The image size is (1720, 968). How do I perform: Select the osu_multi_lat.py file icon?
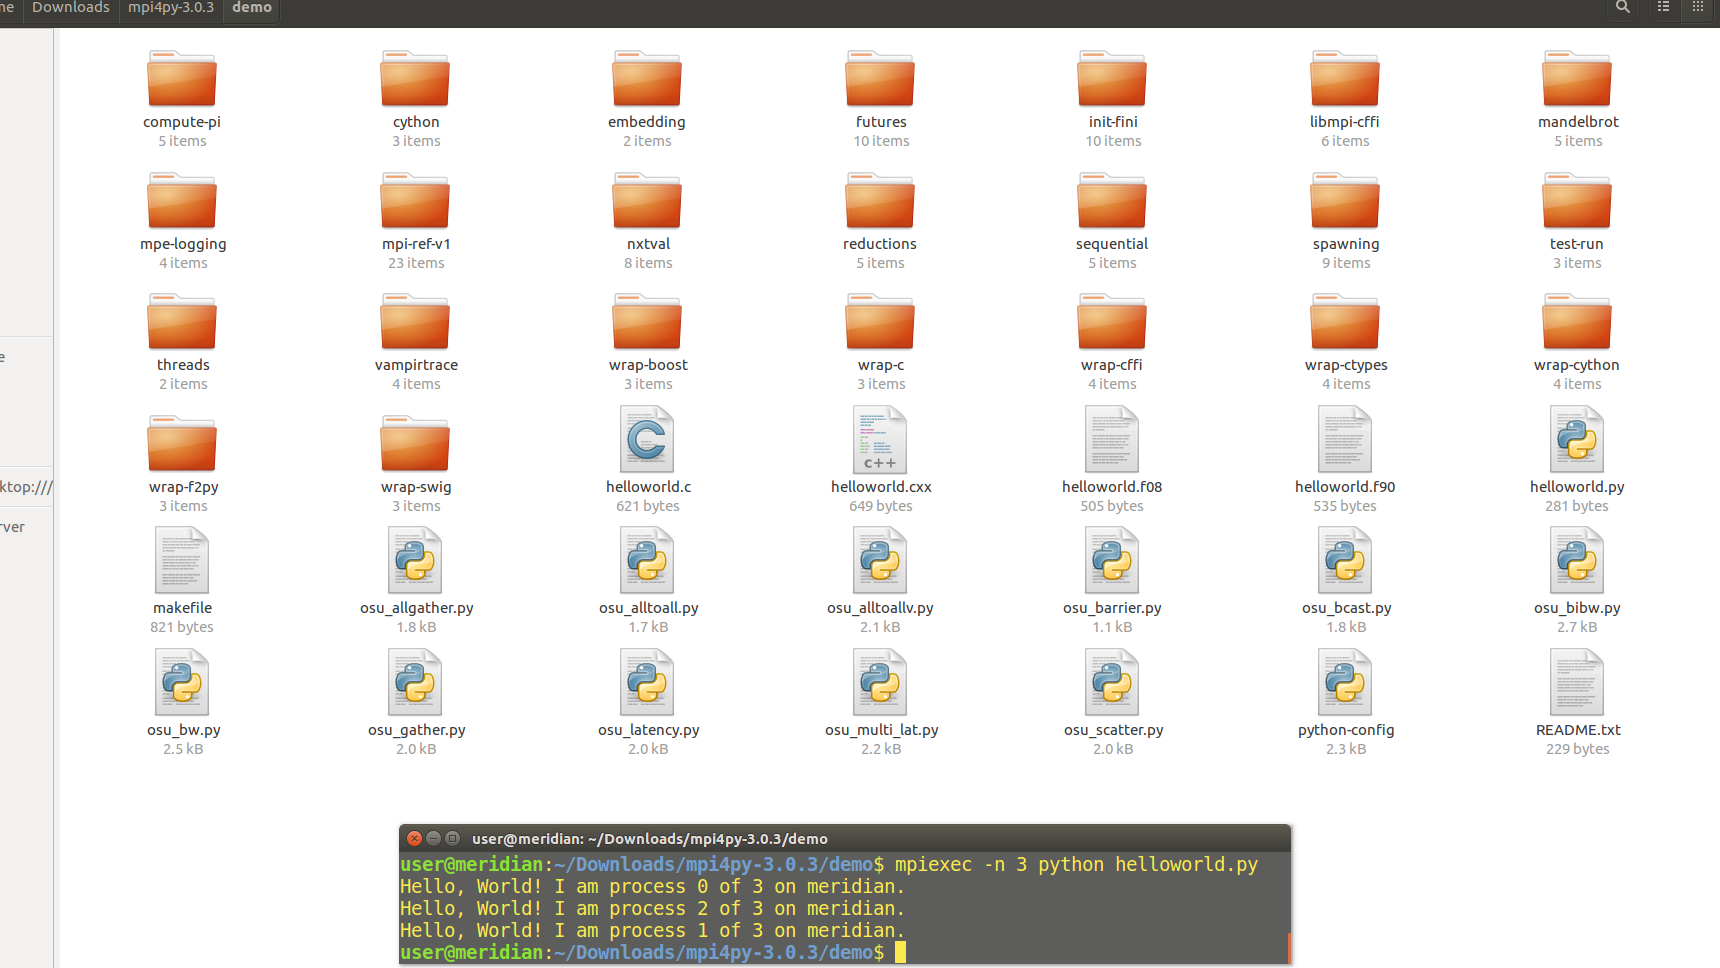click(880, 683)
